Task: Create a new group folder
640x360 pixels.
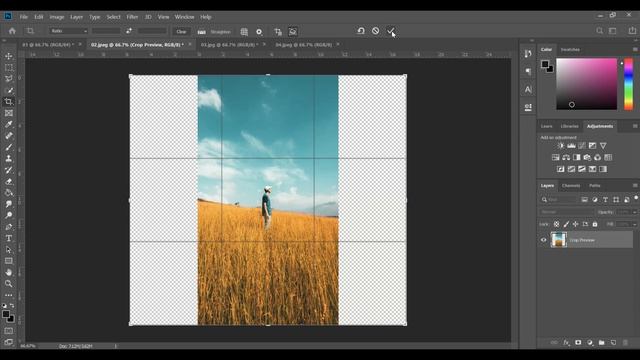Action: point(601,342)
